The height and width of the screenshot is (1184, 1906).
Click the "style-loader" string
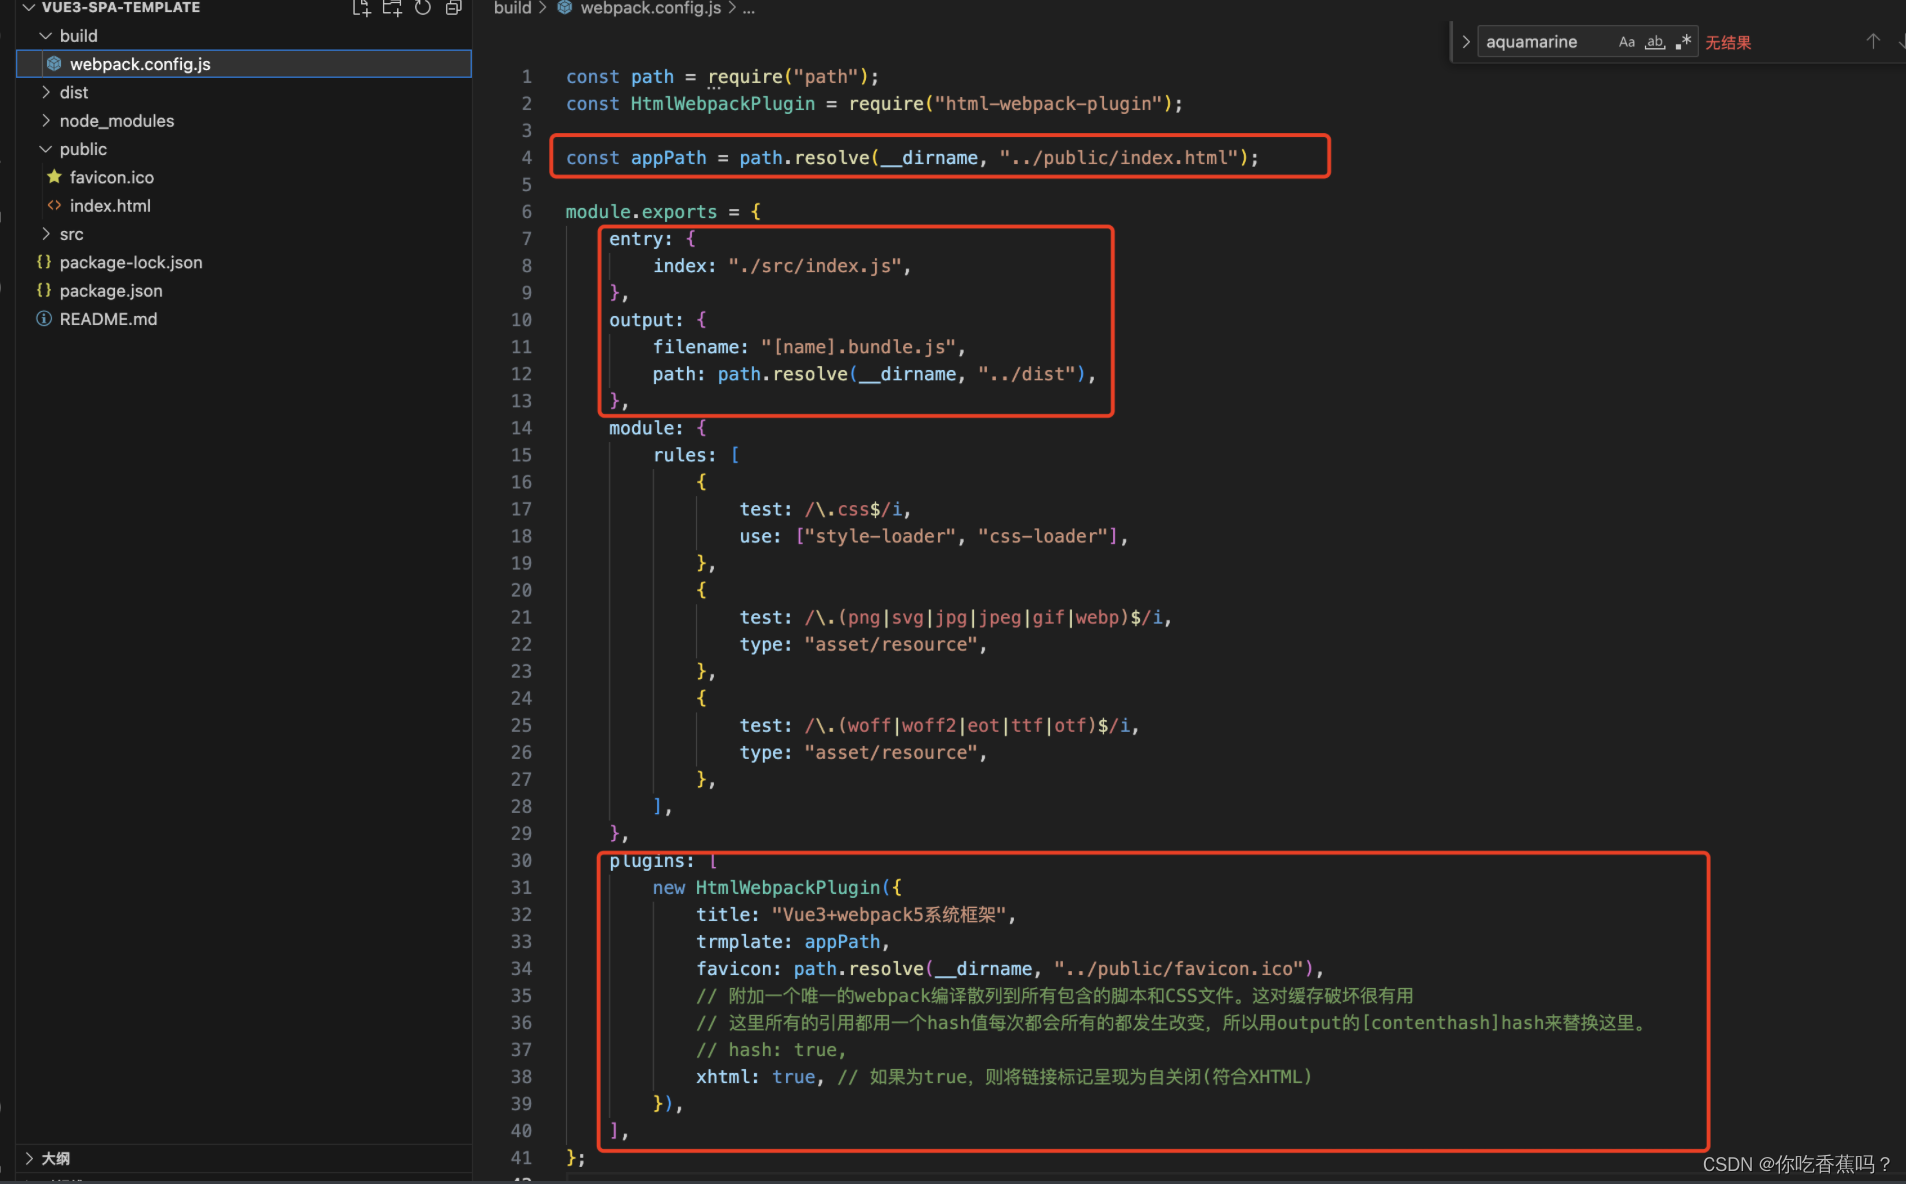pos(880,537)
